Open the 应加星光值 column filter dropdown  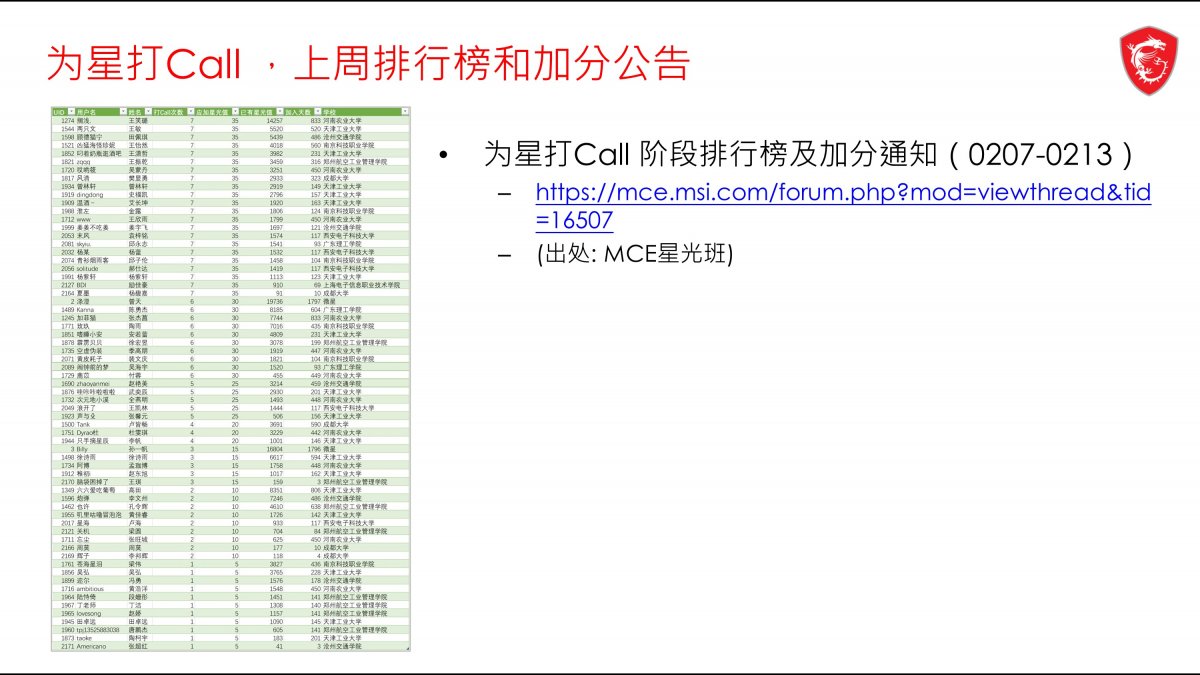click(x=235, y=112)
